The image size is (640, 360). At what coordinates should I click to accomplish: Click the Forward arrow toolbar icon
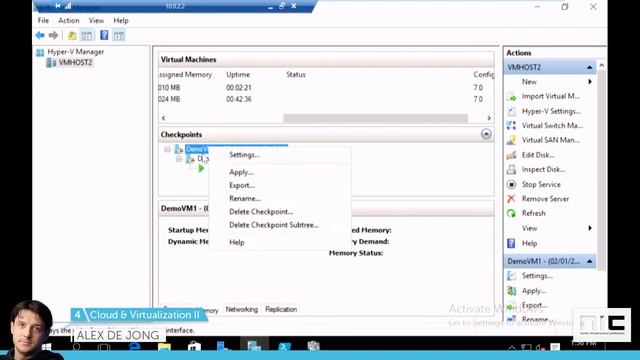coord(53,36)
